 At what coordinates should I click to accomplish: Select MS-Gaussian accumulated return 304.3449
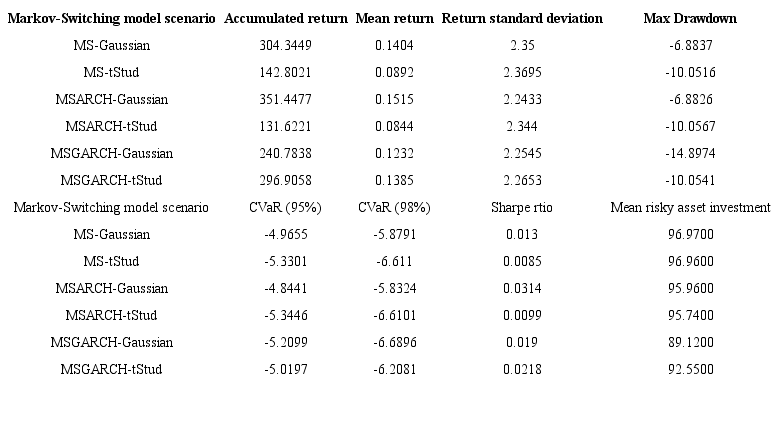tap(286, 46)
